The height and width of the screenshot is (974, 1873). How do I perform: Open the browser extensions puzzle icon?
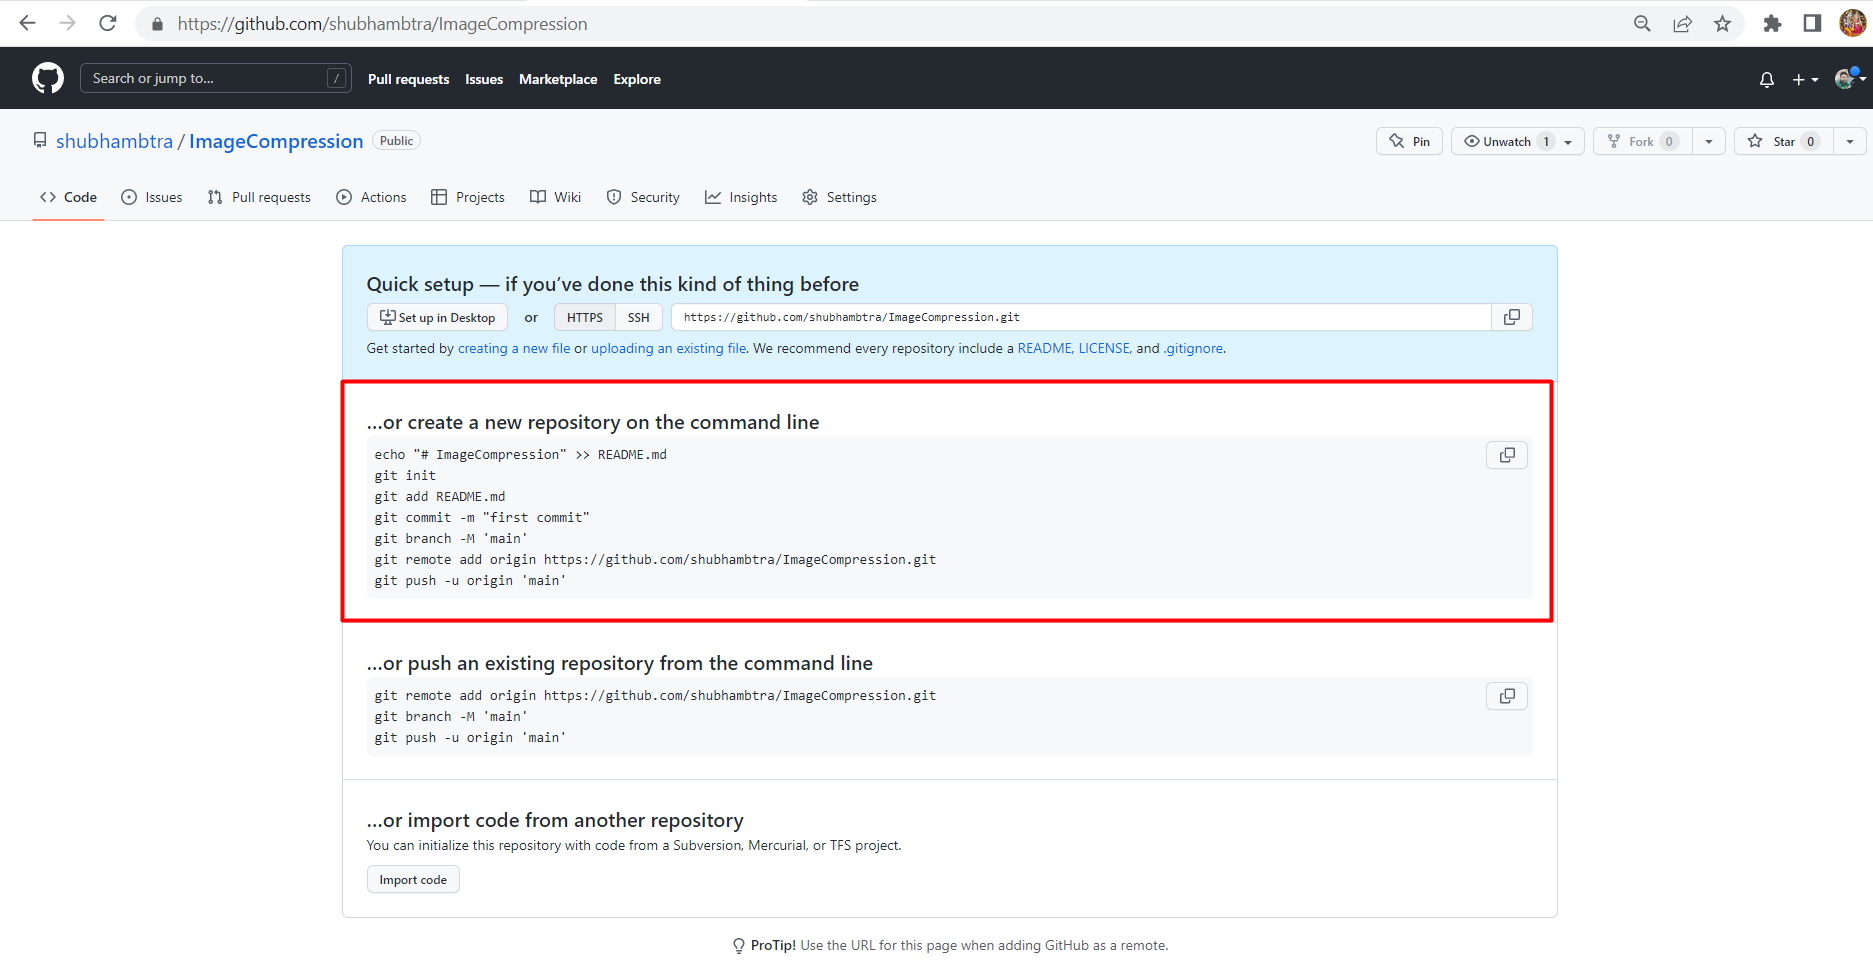tap(1772, 24)
